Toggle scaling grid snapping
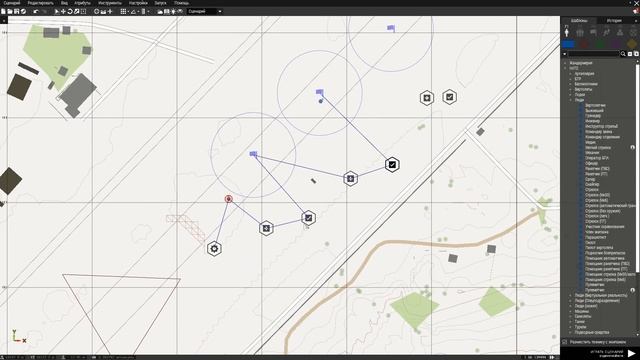This screenshot has height=360, width=640. click(x=144, y=11)
